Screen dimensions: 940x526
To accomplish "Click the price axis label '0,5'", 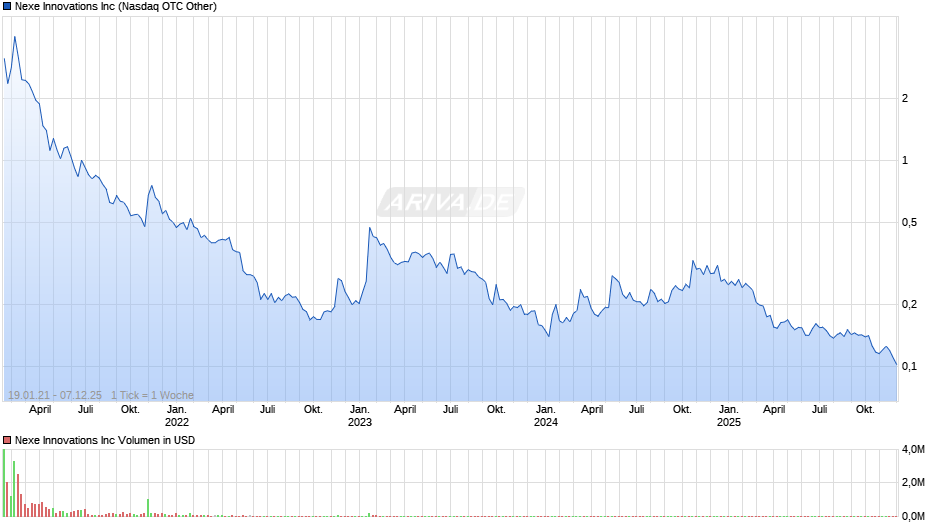I will [909, 223].
